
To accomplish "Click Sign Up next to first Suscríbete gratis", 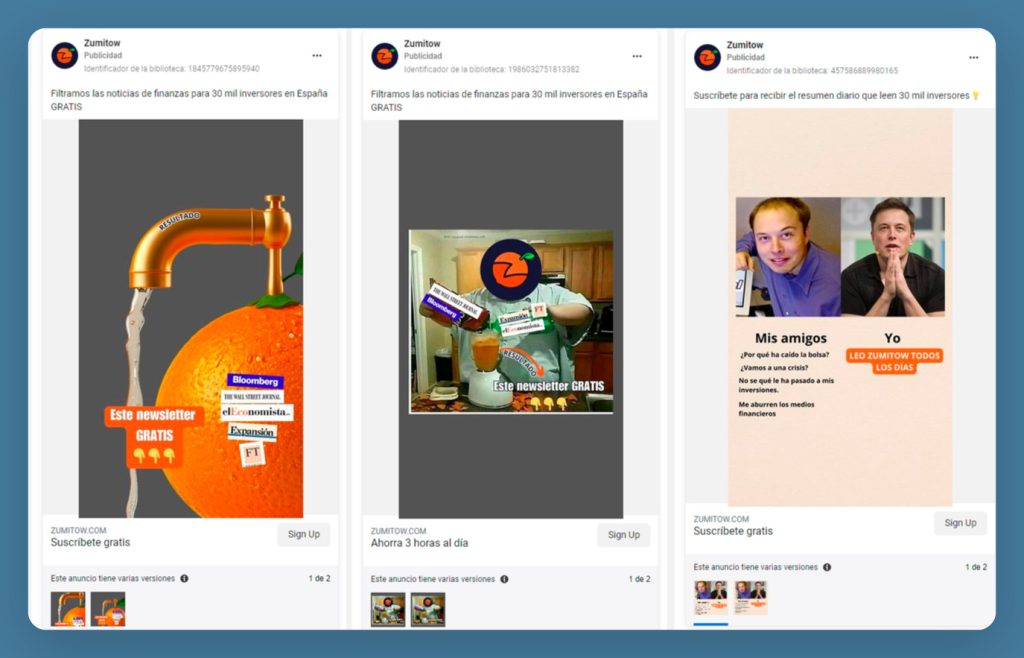I will coord(304,534).
